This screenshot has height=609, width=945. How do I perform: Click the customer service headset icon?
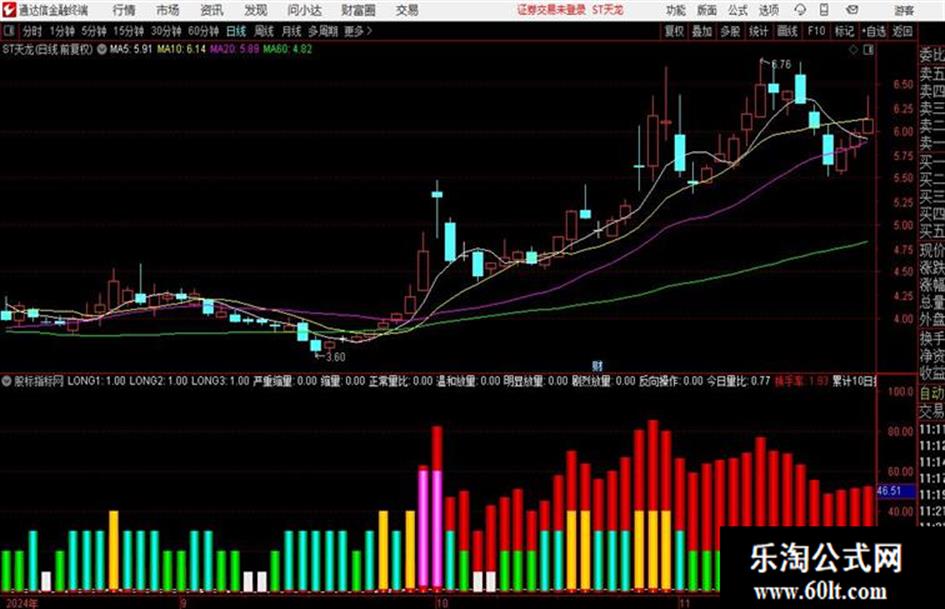(x=800, y=10)
